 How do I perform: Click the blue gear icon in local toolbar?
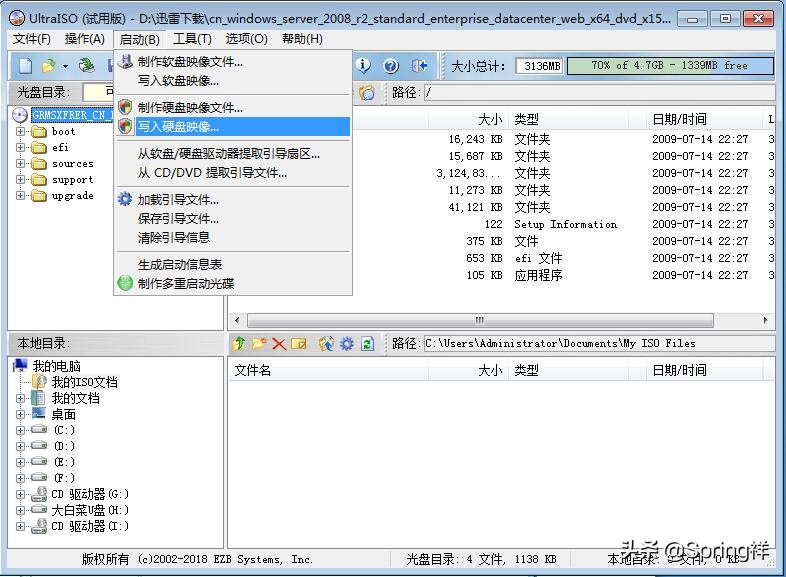tap(347, 343)
